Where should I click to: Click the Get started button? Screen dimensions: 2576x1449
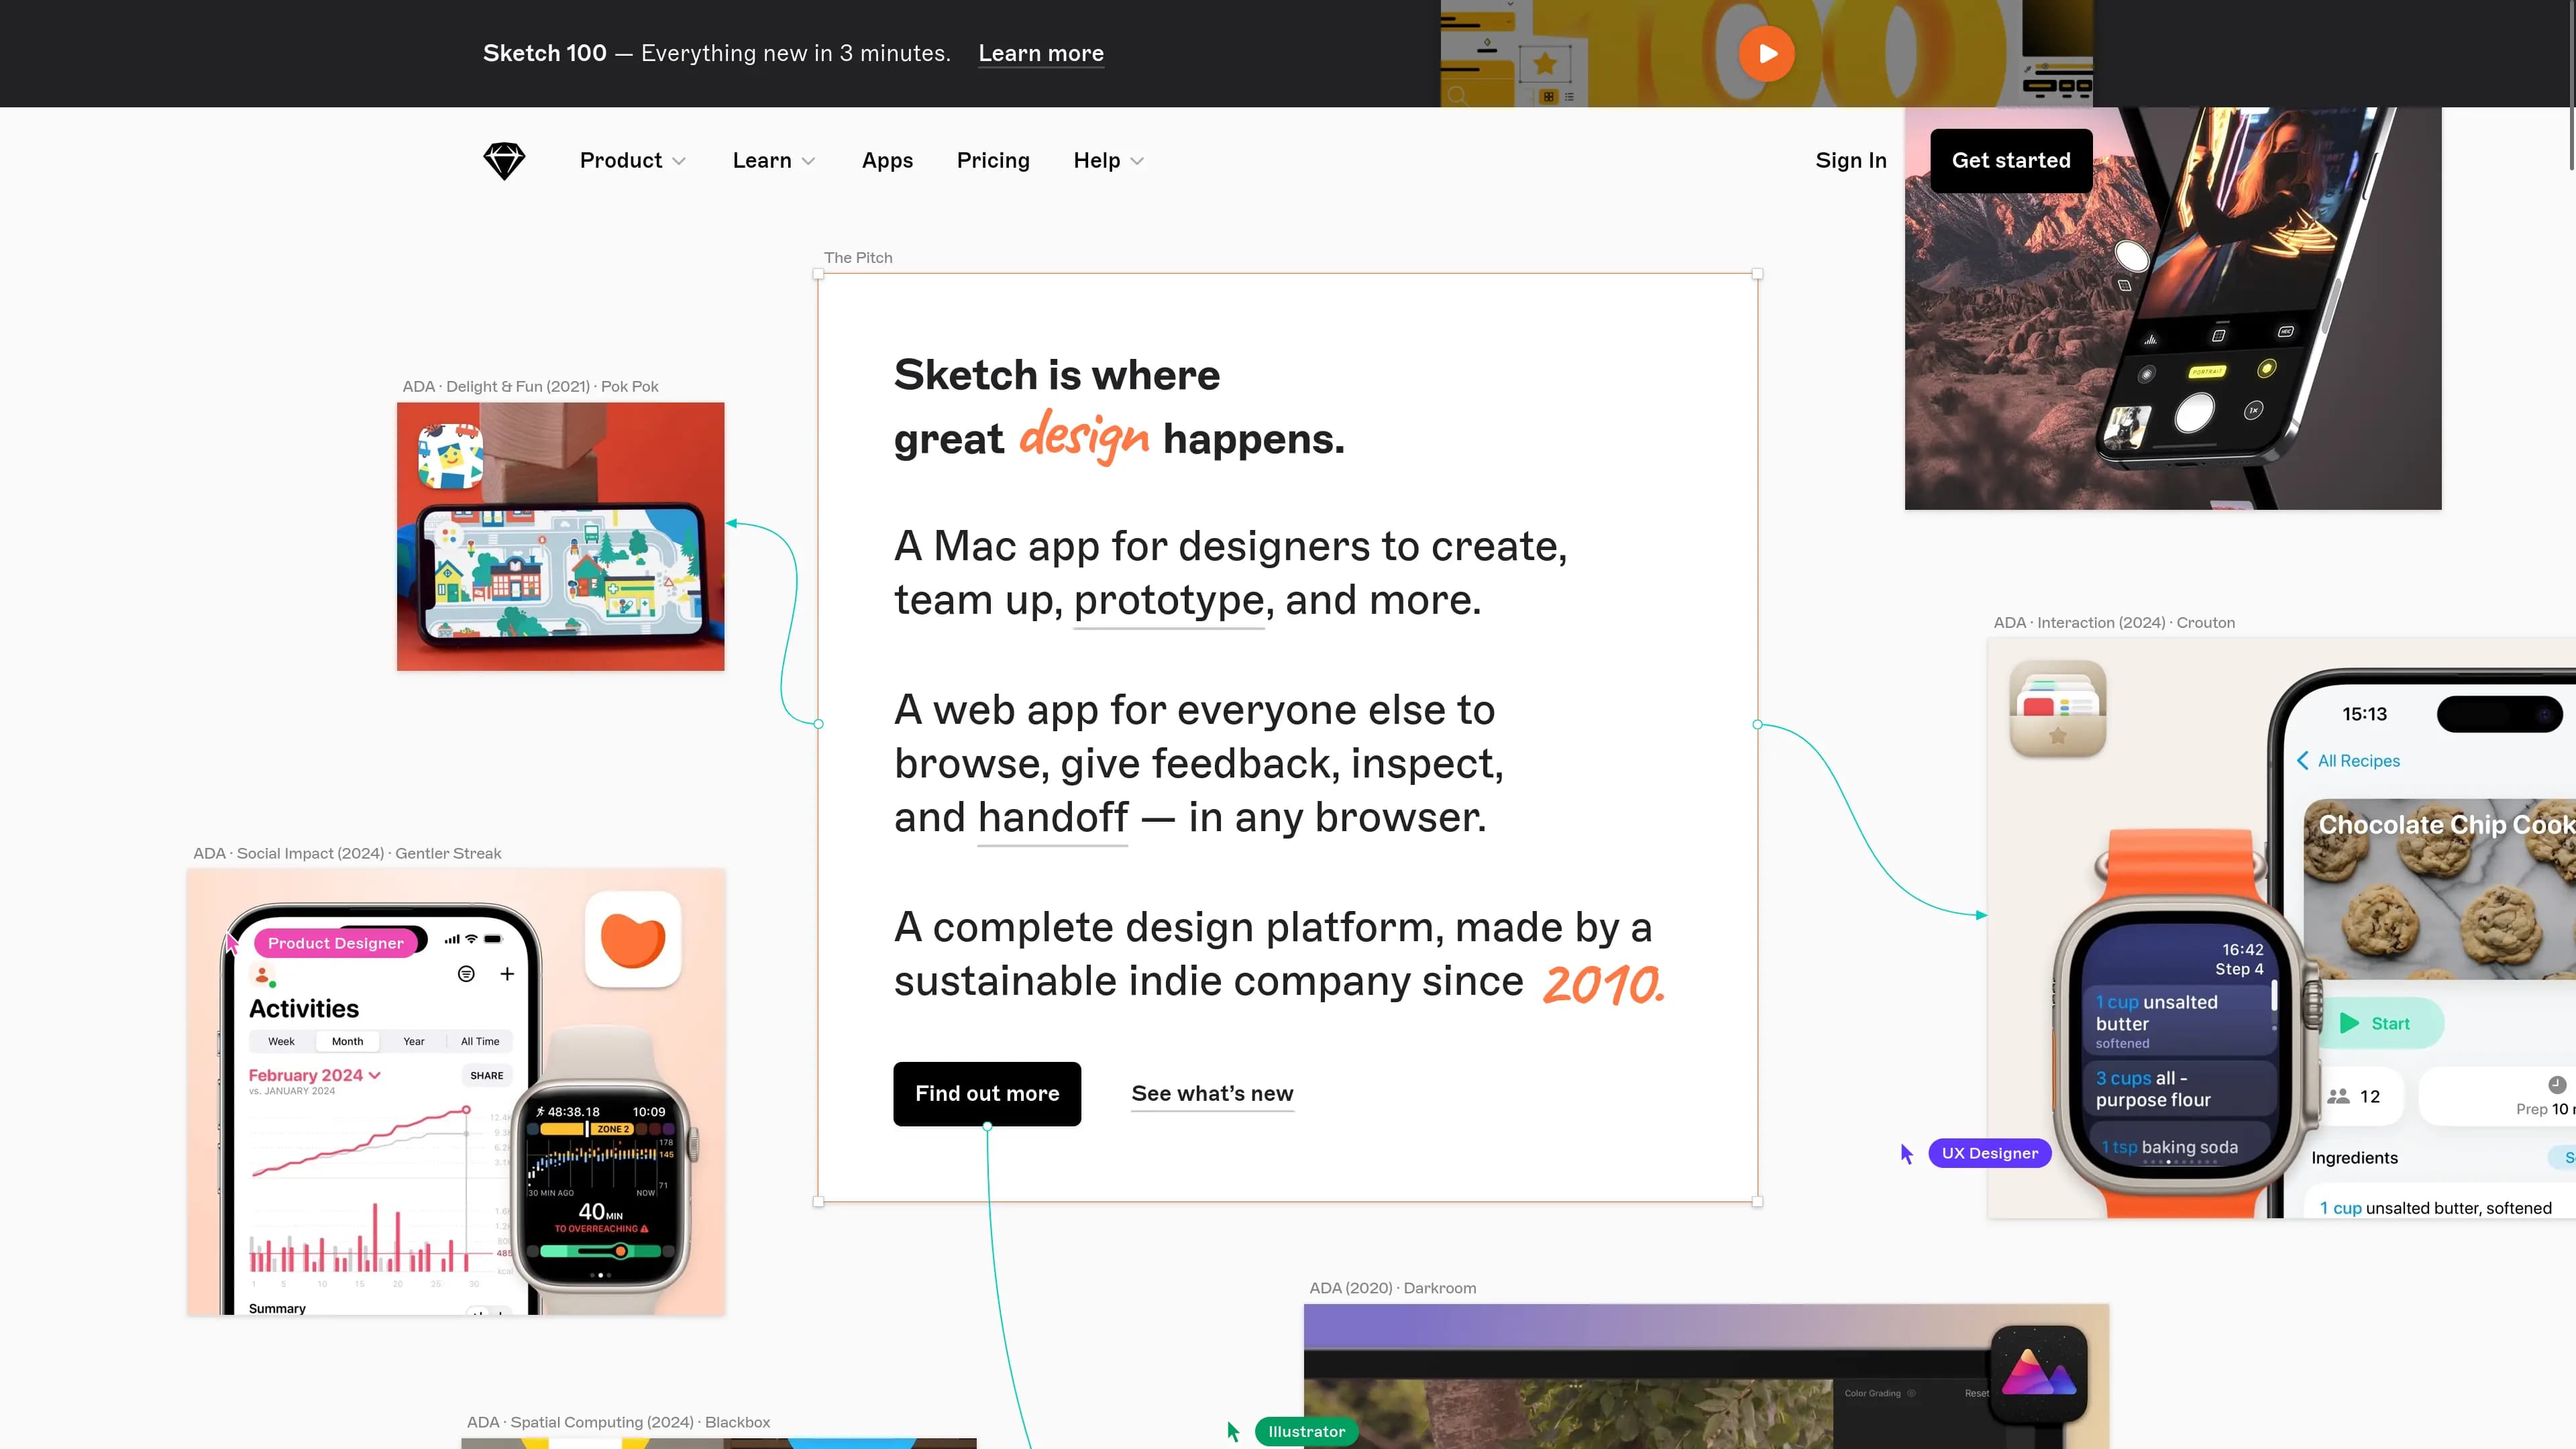pos(2011,160)
